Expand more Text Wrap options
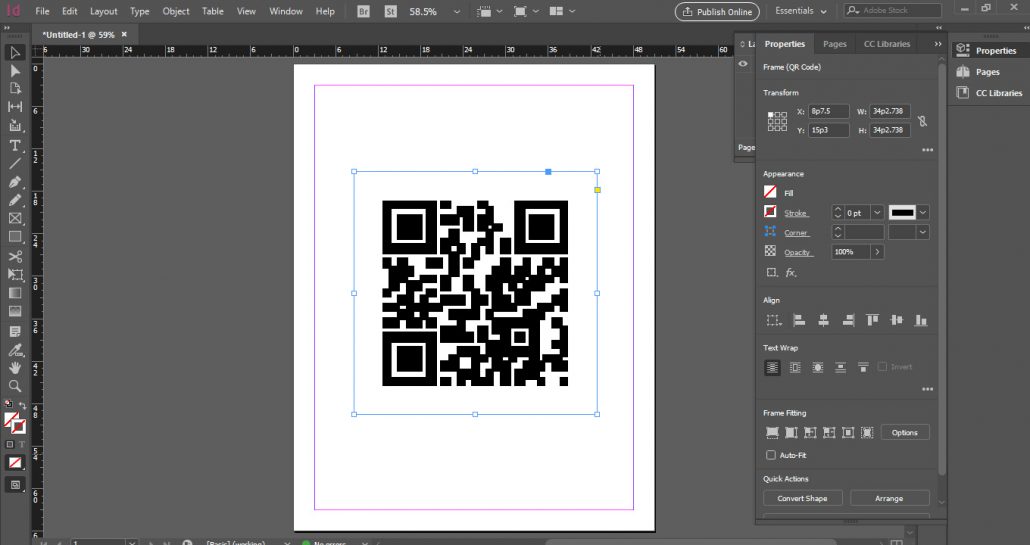The image size is (1030, 545). (928, 389)
